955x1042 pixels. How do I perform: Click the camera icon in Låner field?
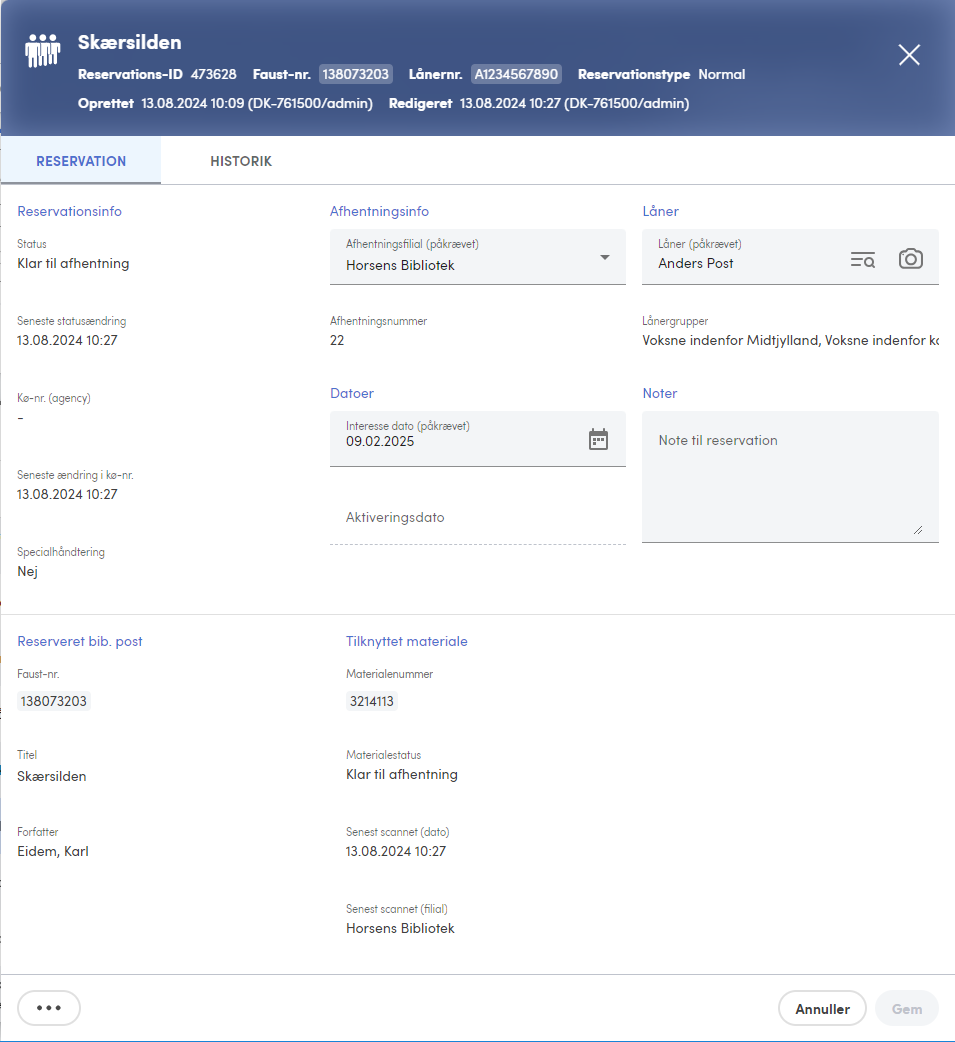click(x=910, y=259)
